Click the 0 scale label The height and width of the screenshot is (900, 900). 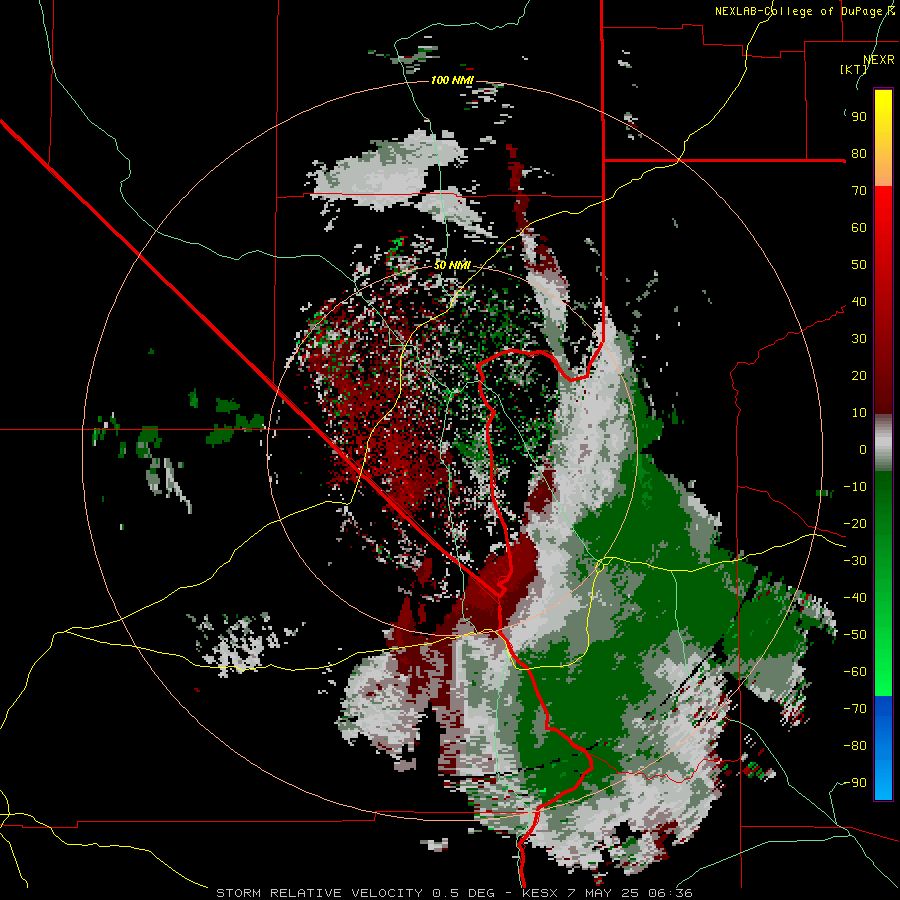[863, 450]
